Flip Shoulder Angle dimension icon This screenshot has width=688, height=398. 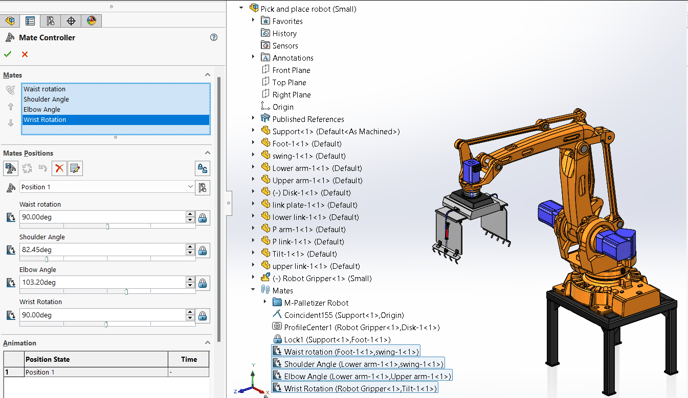[x=11, y=250]
